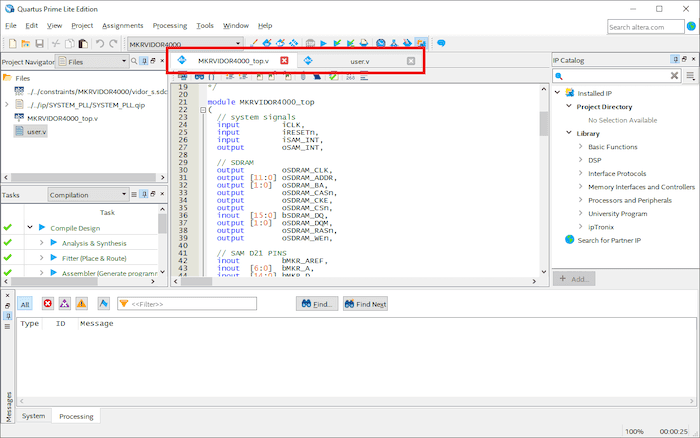
Task: Toggle the All messages filter
Action: 25,303
